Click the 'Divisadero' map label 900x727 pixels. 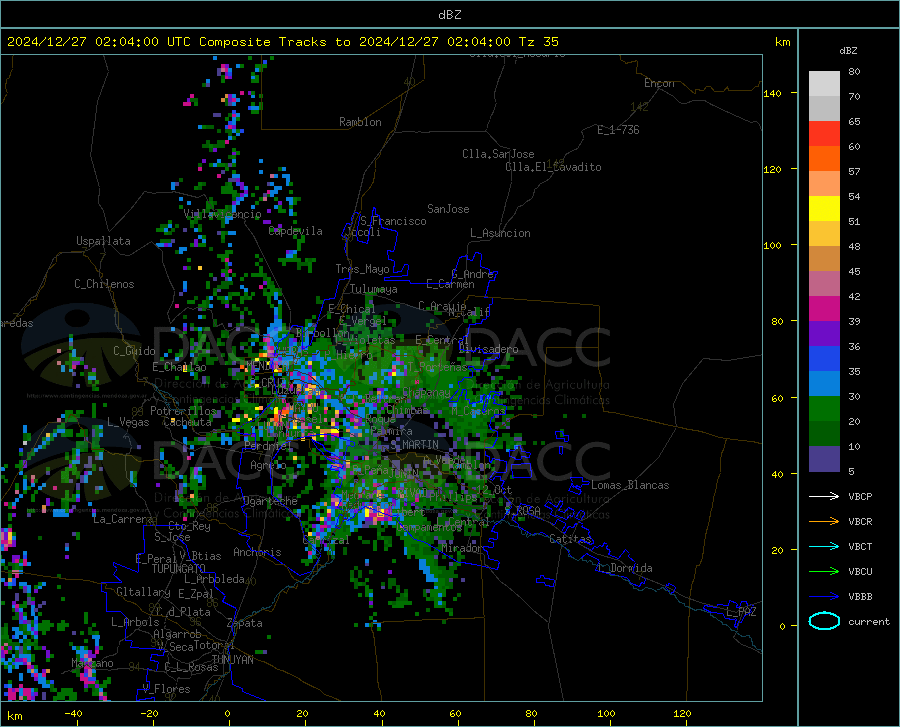tap(488, 349)
